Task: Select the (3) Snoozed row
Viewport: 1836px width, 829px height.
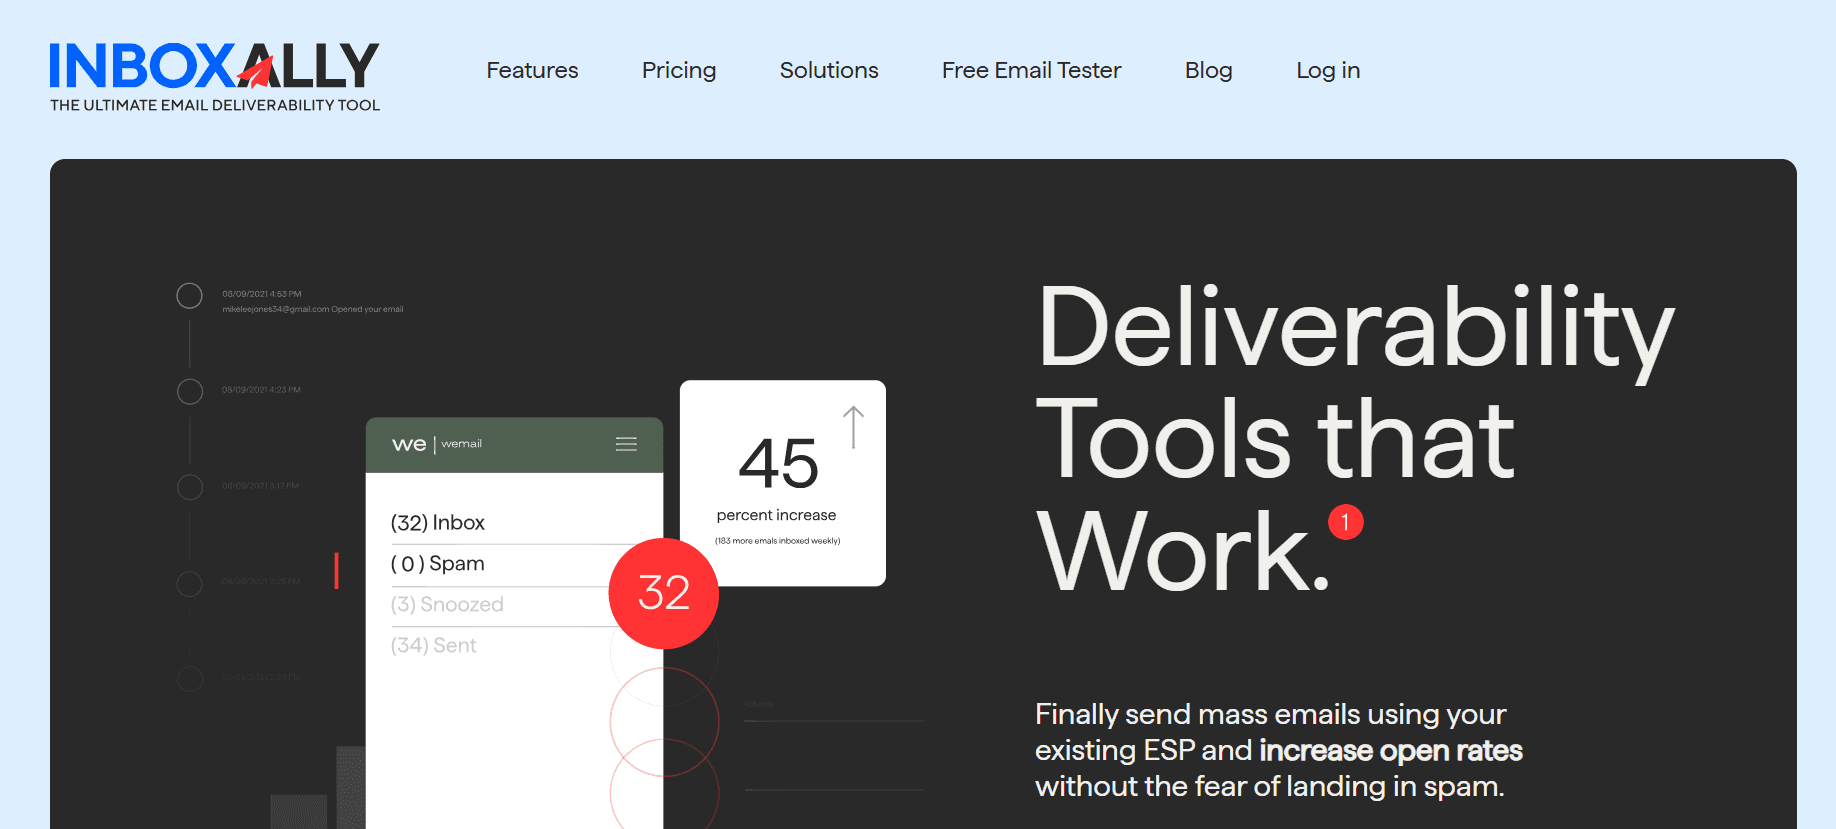Action: click(x=447, y=605)
